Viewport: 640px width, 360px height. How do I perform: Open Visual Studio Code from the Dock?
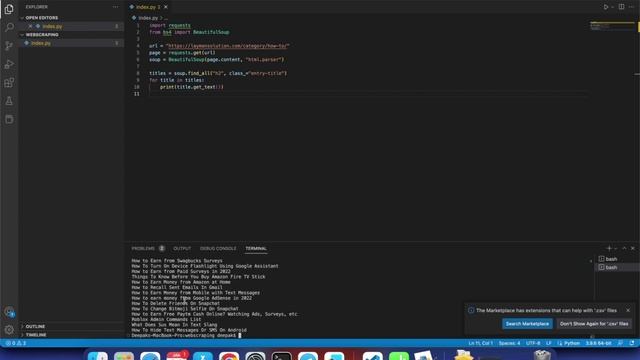click(373, 356)
